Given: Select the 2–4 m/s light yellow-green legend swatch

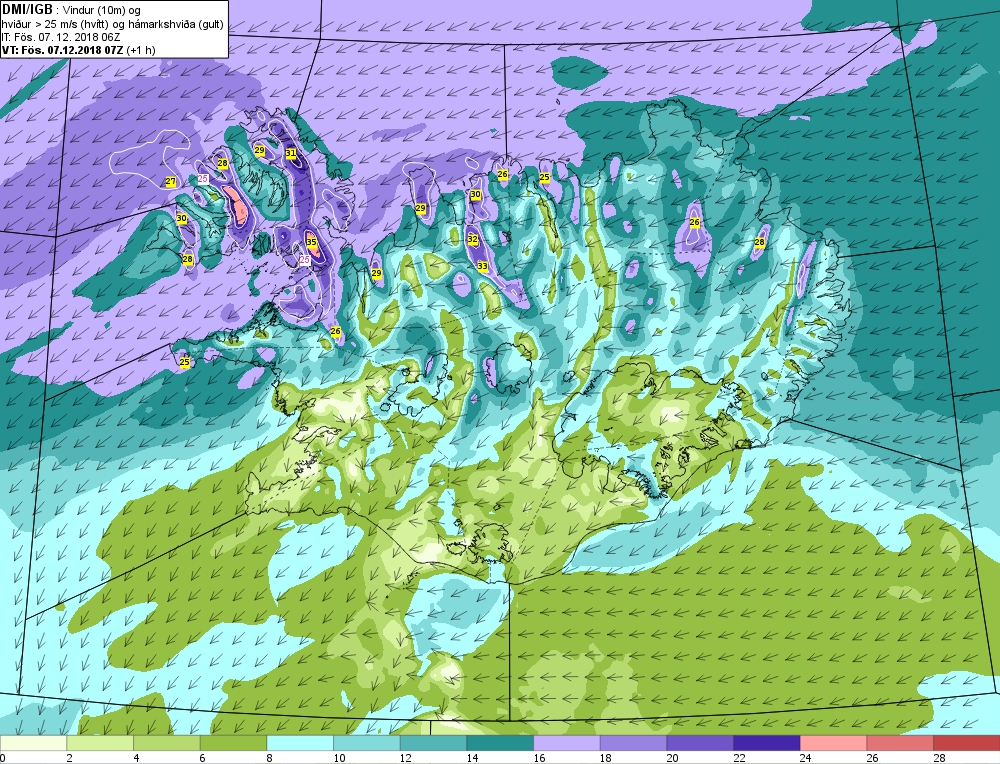Looking at the screenshot, I should click(100, 743).
